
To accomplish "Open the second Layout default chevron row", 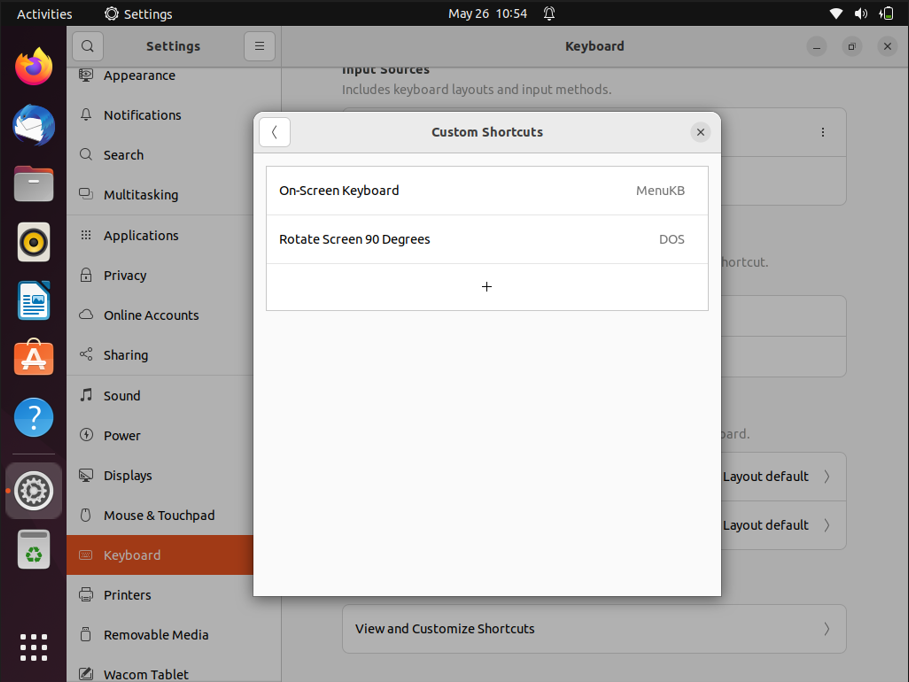I will [780, 525].
